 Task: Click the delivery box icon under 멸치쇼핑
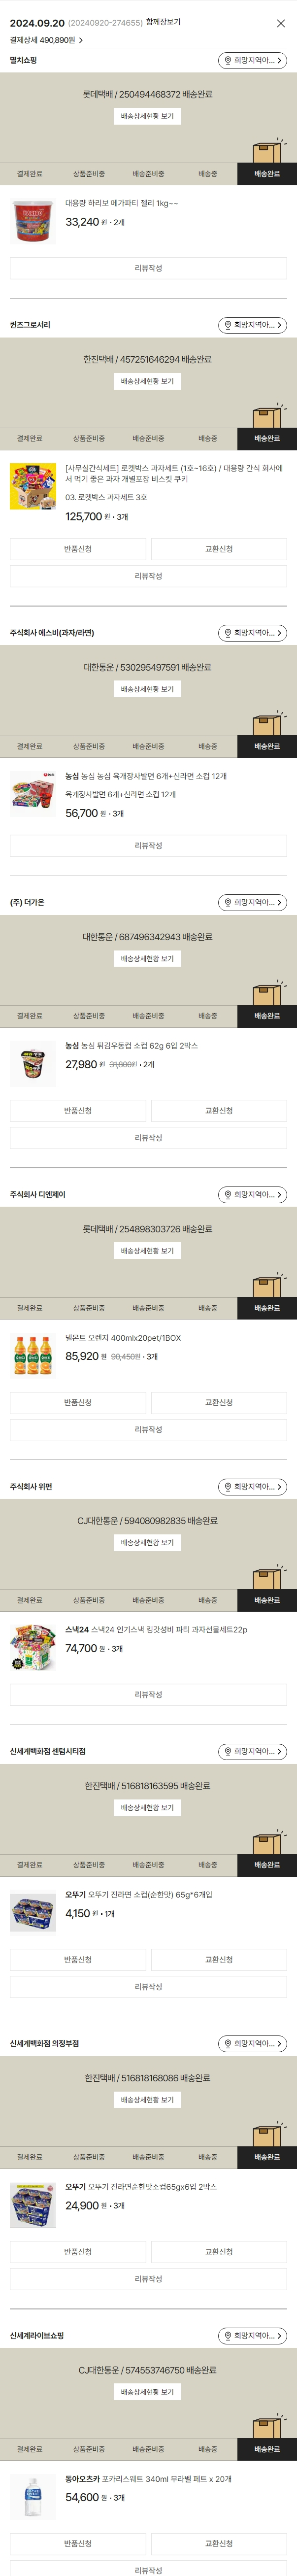pyautogui.click(x=266, y=152)
